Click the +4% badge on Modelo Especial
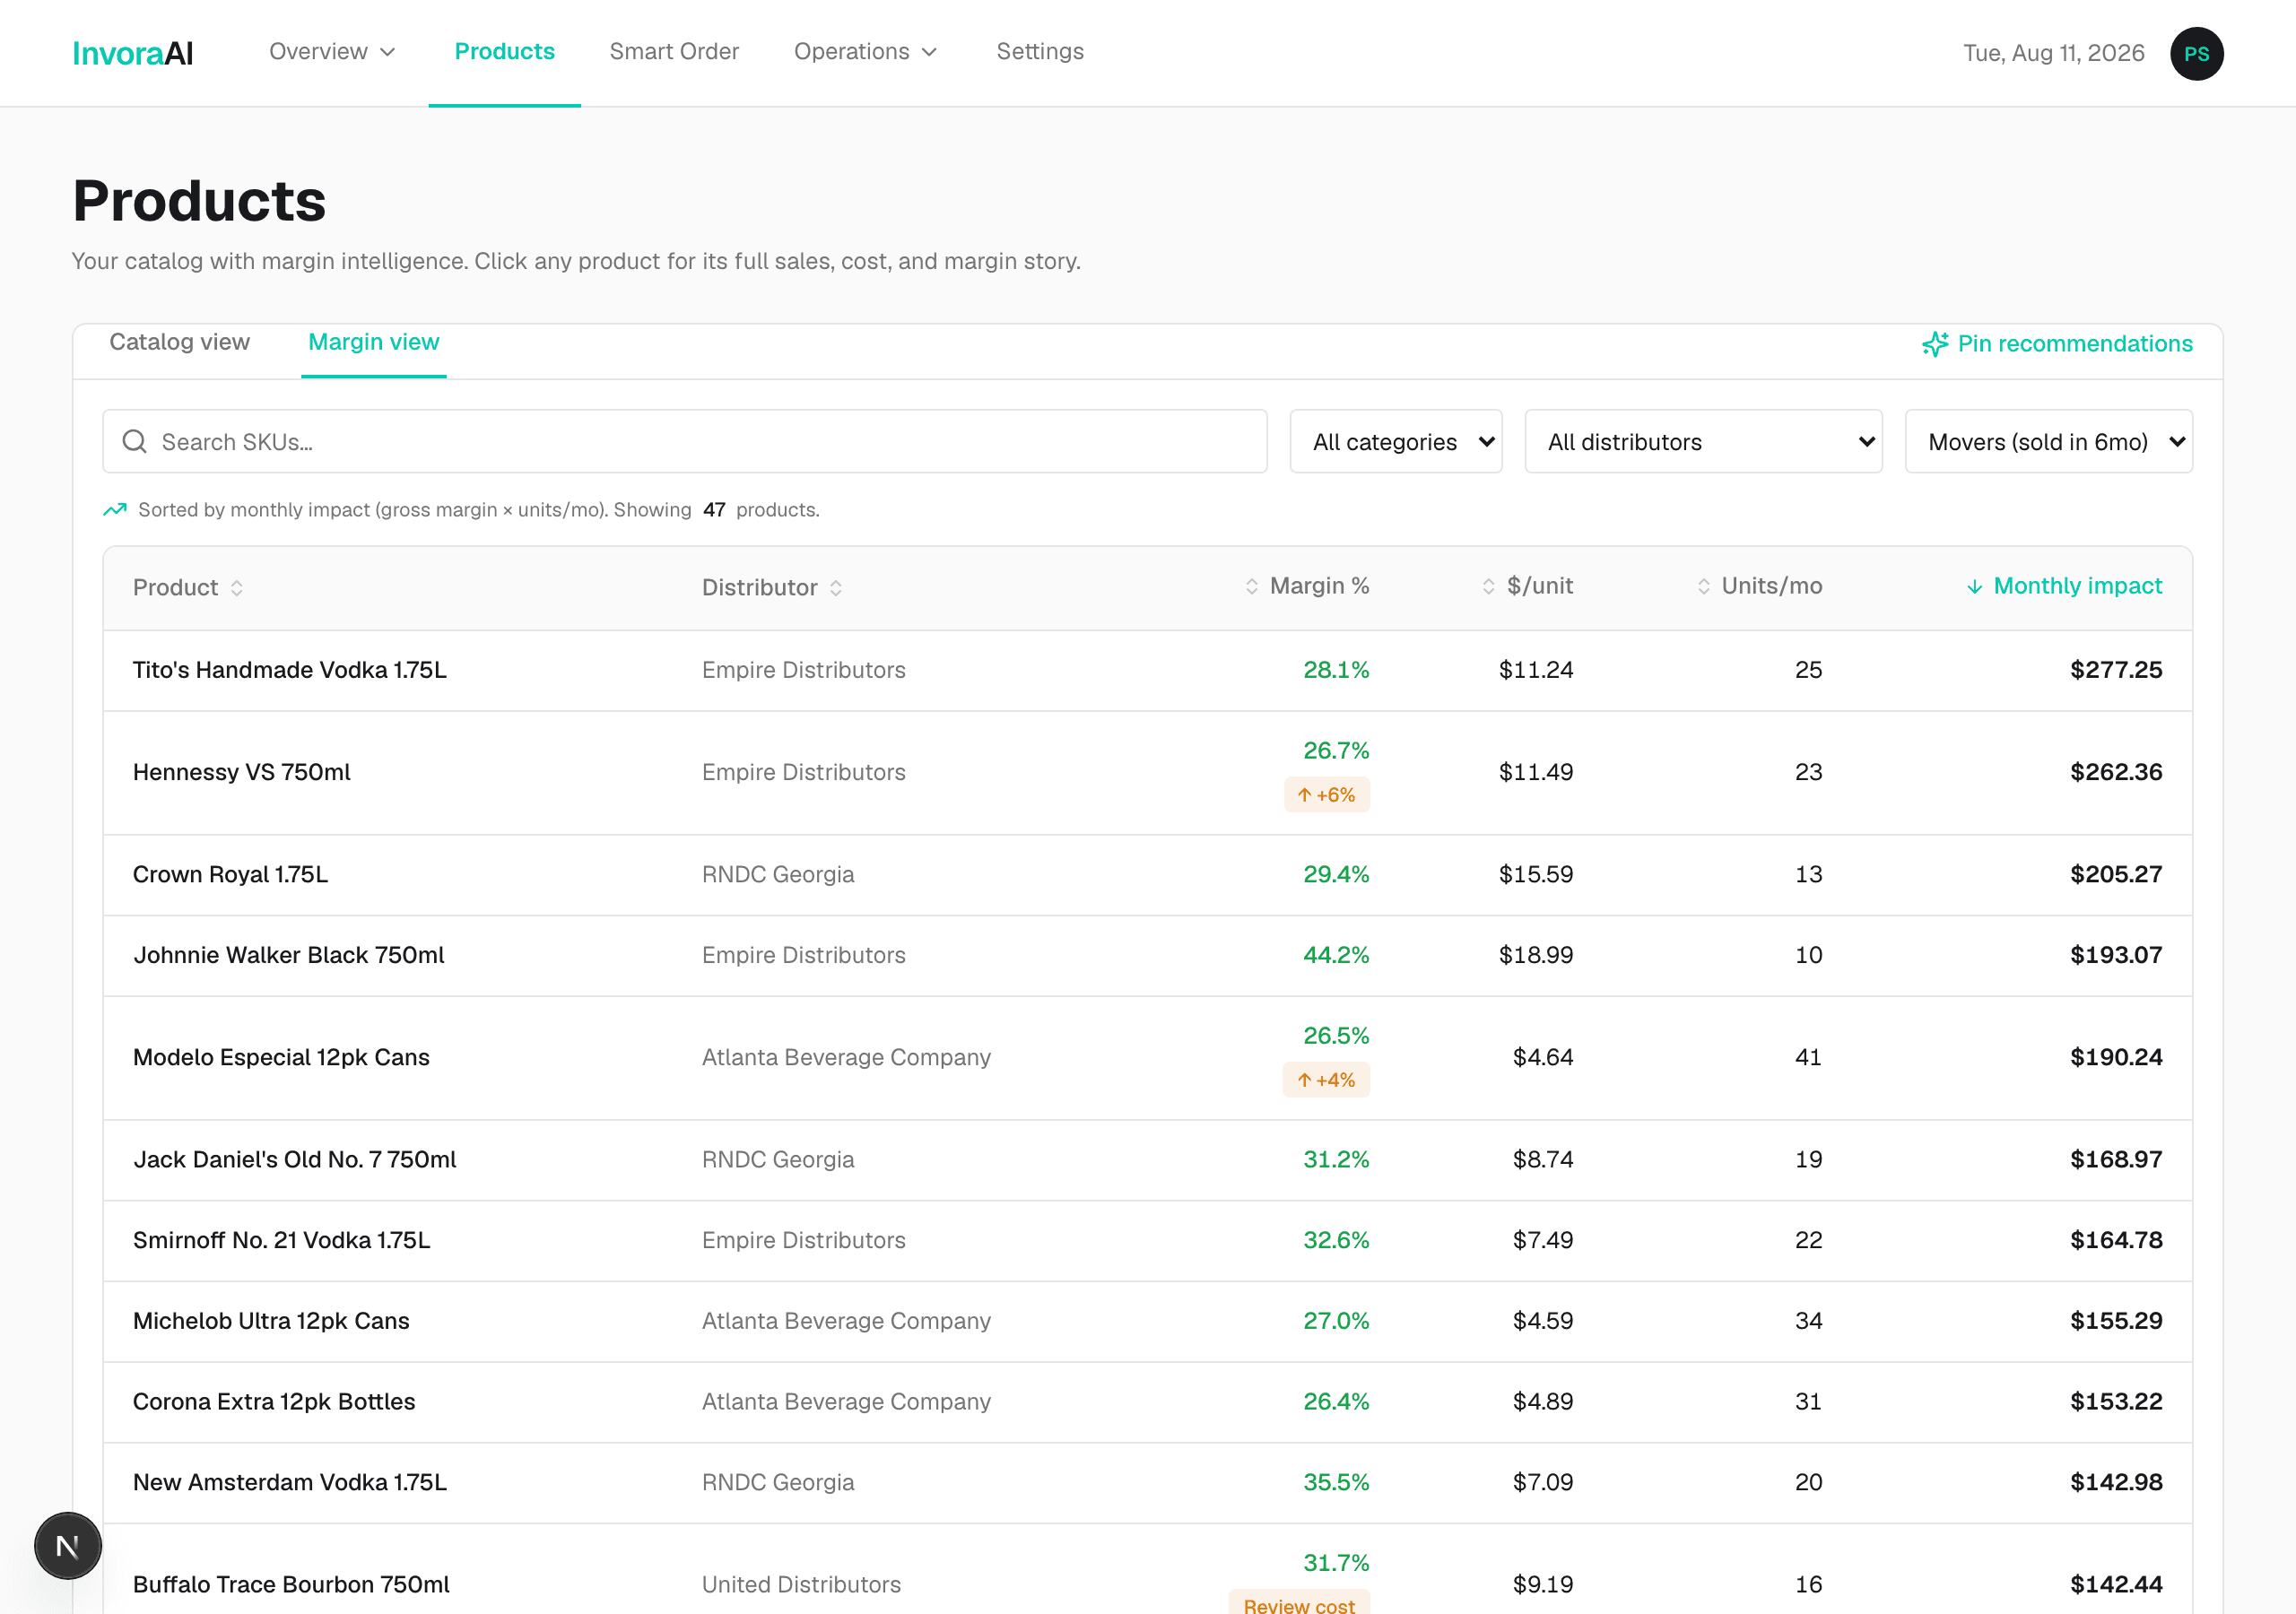 click(1327, 1080)
